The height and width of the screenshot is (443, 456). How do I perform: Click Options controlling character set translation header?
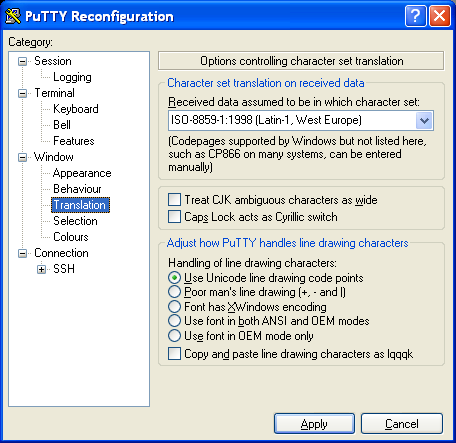click(301, 61)
